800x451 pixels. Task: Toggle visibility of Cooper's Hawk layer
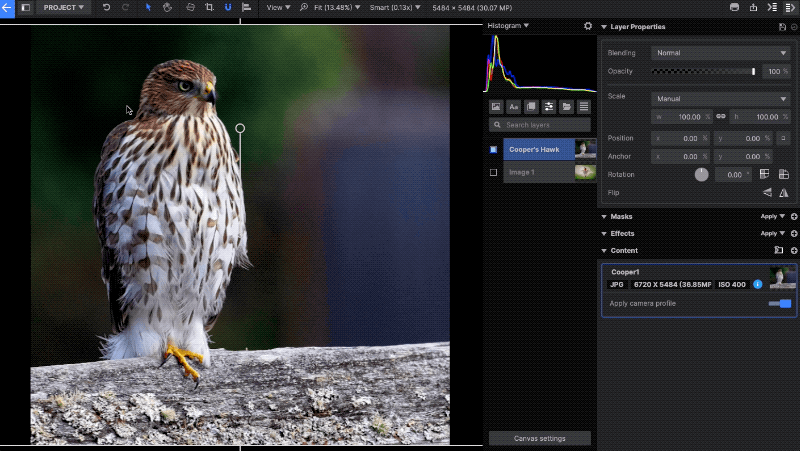[x=493, y=150]
